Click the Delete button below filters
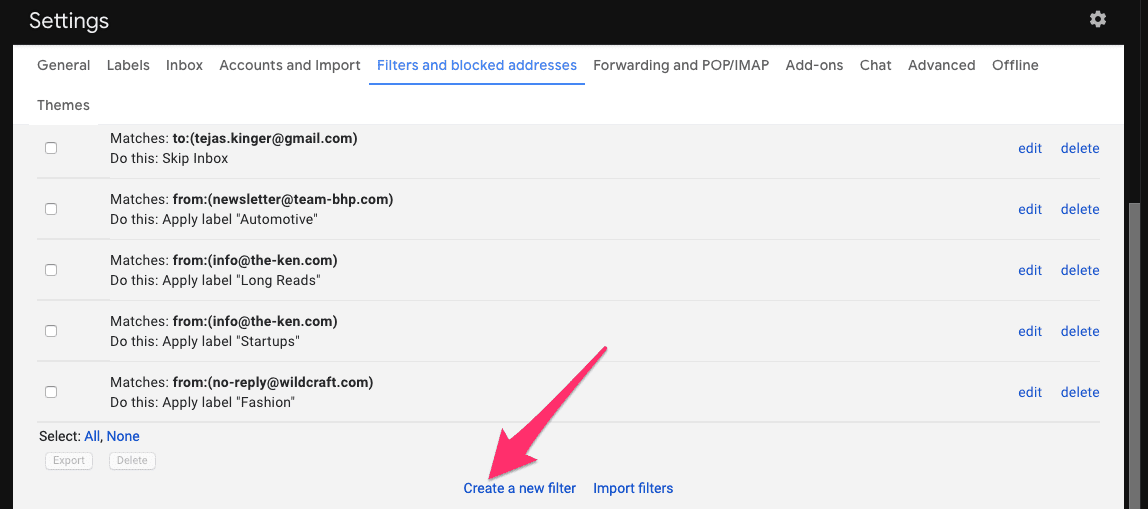Viewport: 1148px width, 509px height. [133, 461]
